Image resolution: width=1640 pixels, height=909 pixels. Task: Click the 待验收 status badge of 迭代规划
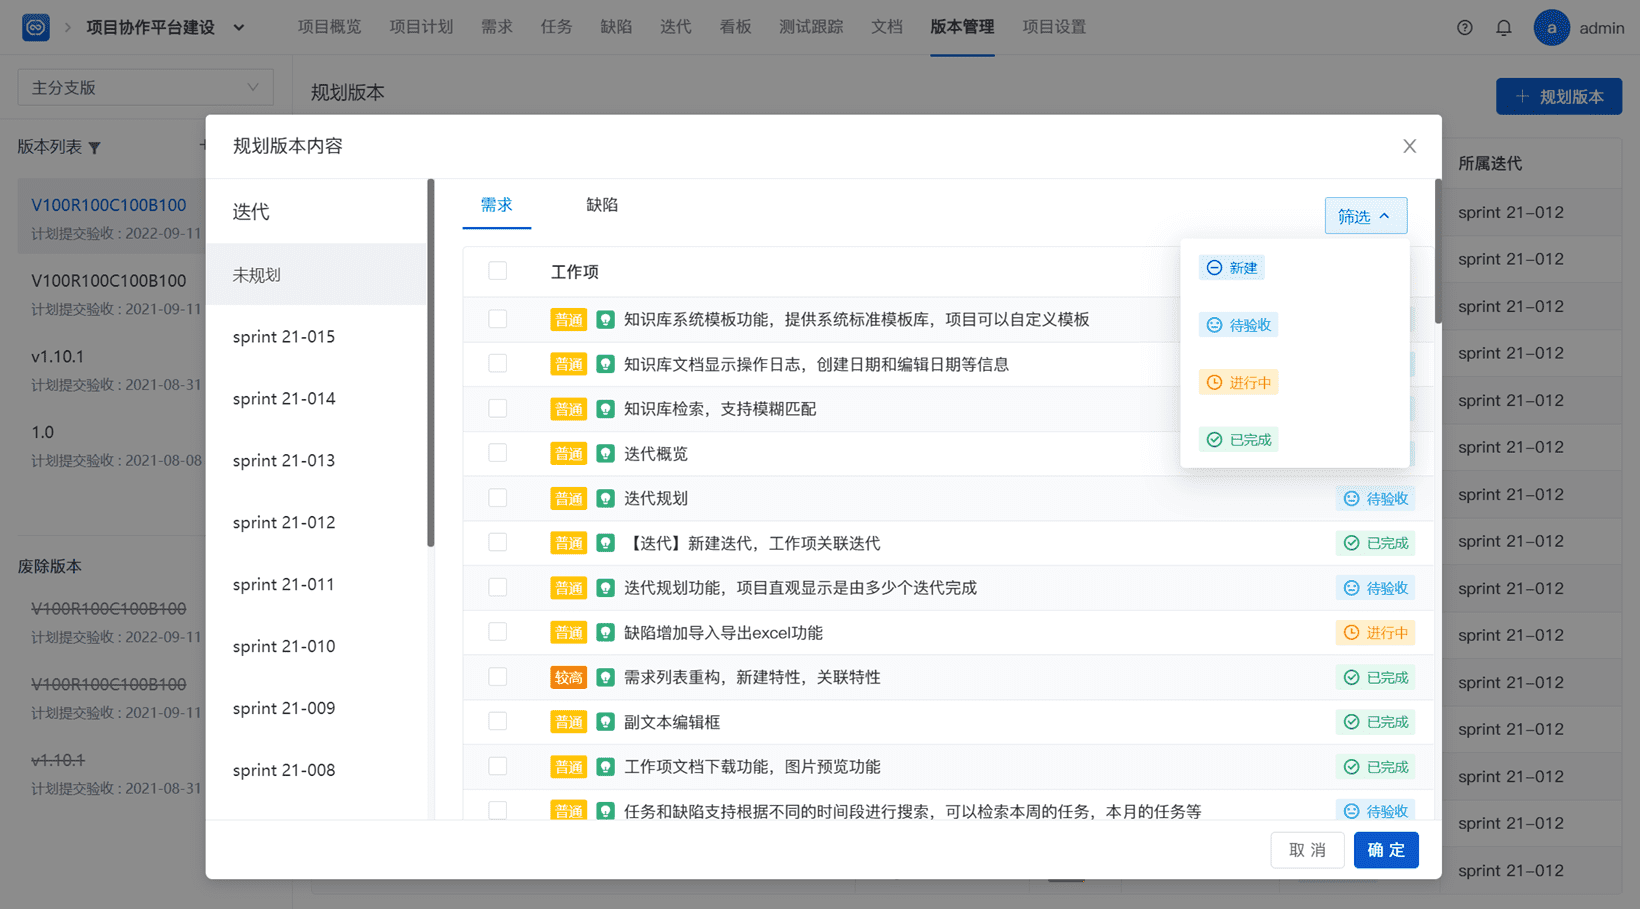tap(1376, 499)
